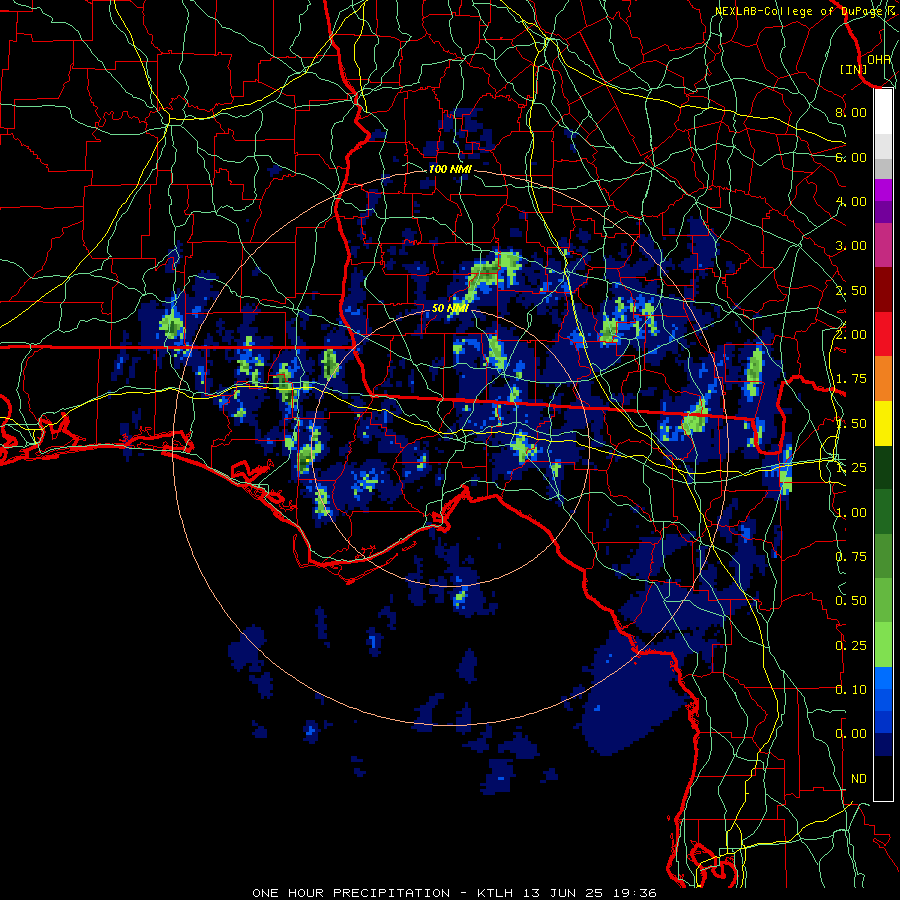Select the black ND swatch at legend bottom

(x=883, y=778)
